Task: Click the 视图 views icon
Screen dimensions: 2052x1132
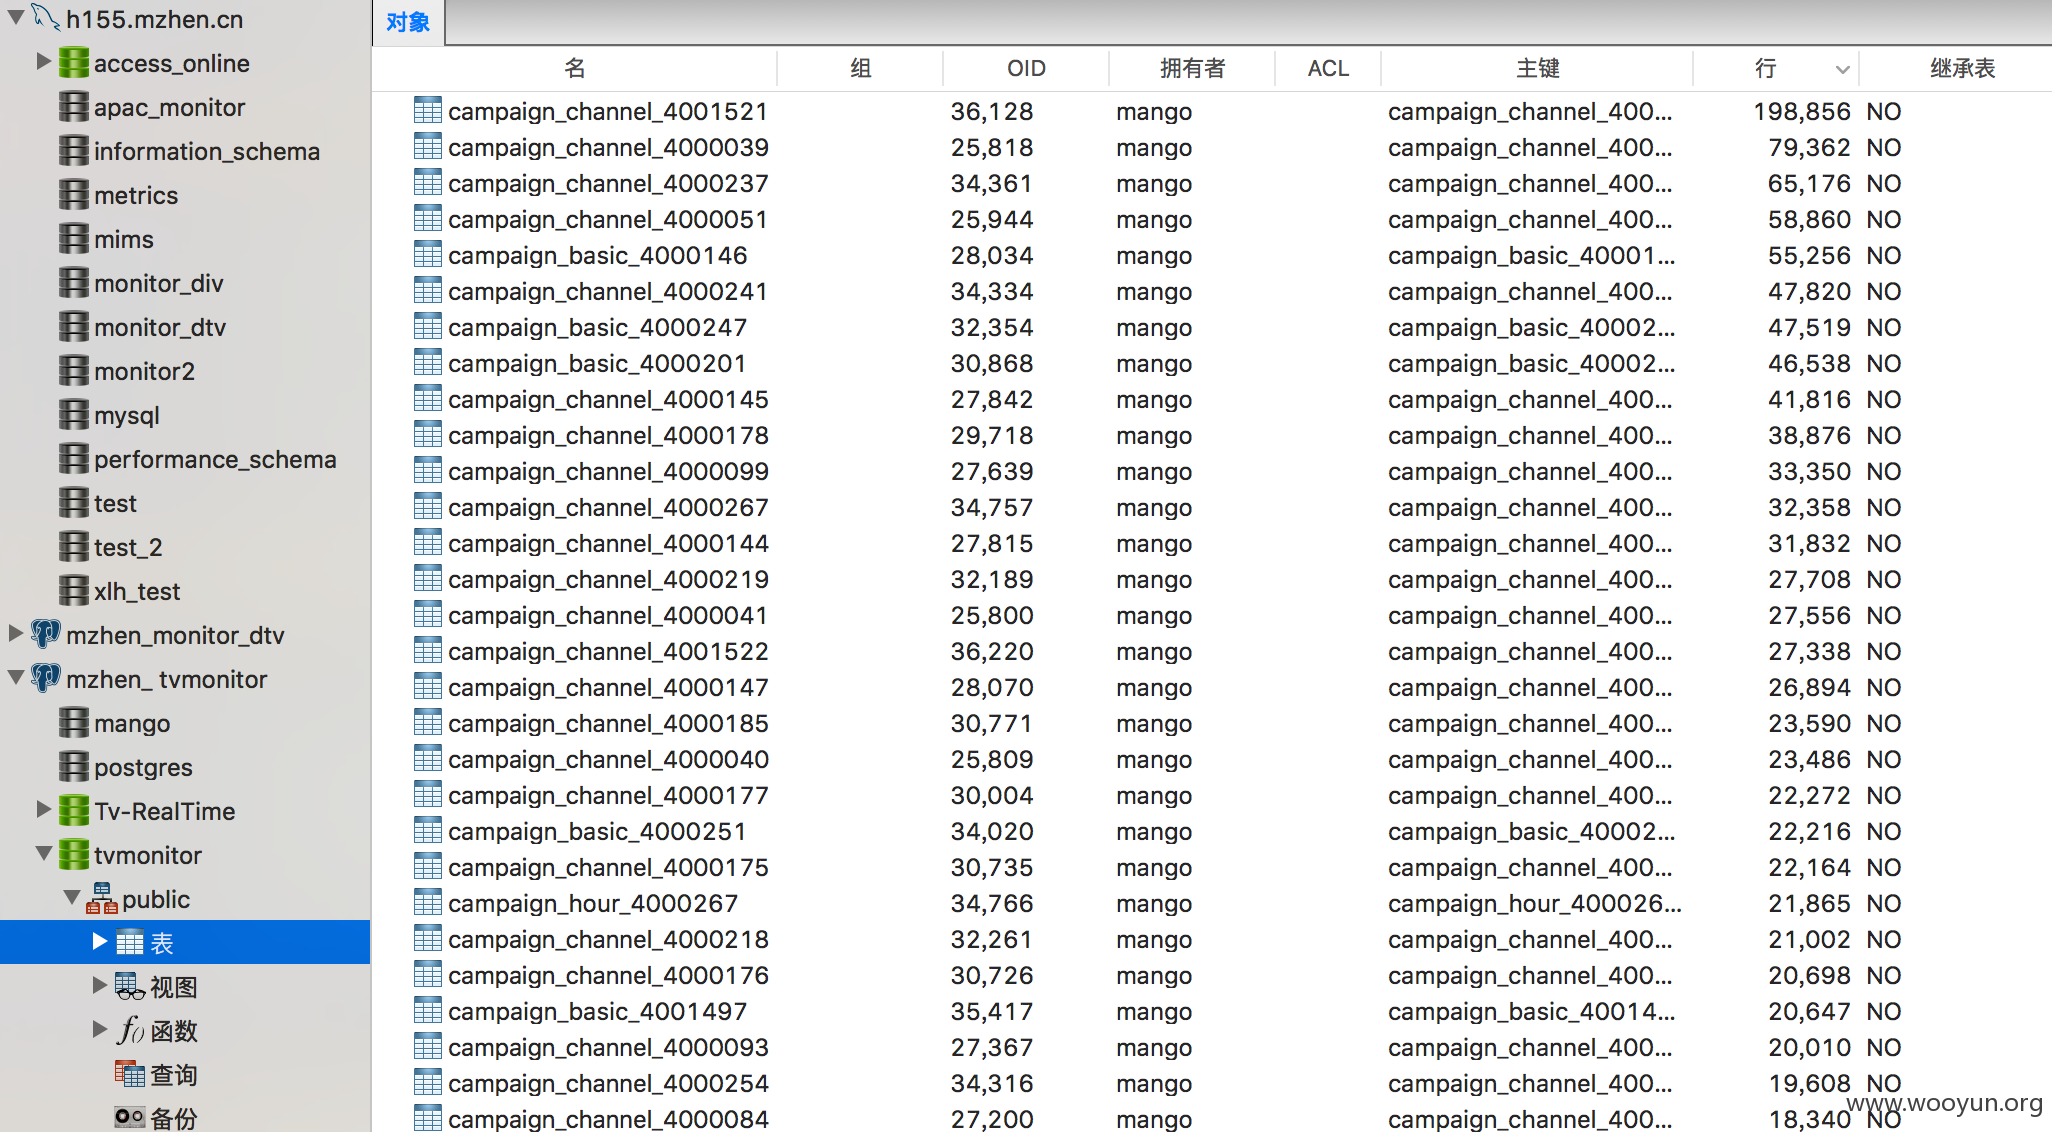Action: coord(129,987)
